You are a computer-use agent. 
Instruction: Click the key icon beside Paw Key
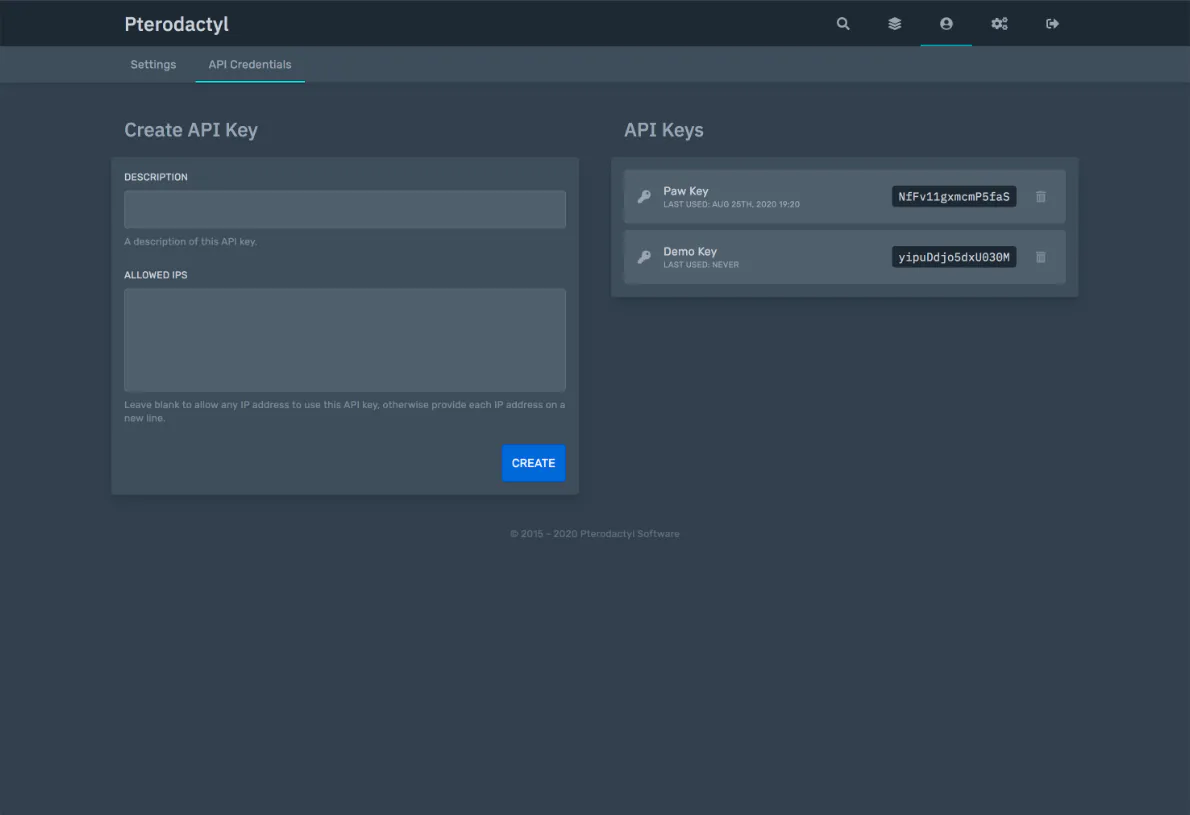coord(644,197)
